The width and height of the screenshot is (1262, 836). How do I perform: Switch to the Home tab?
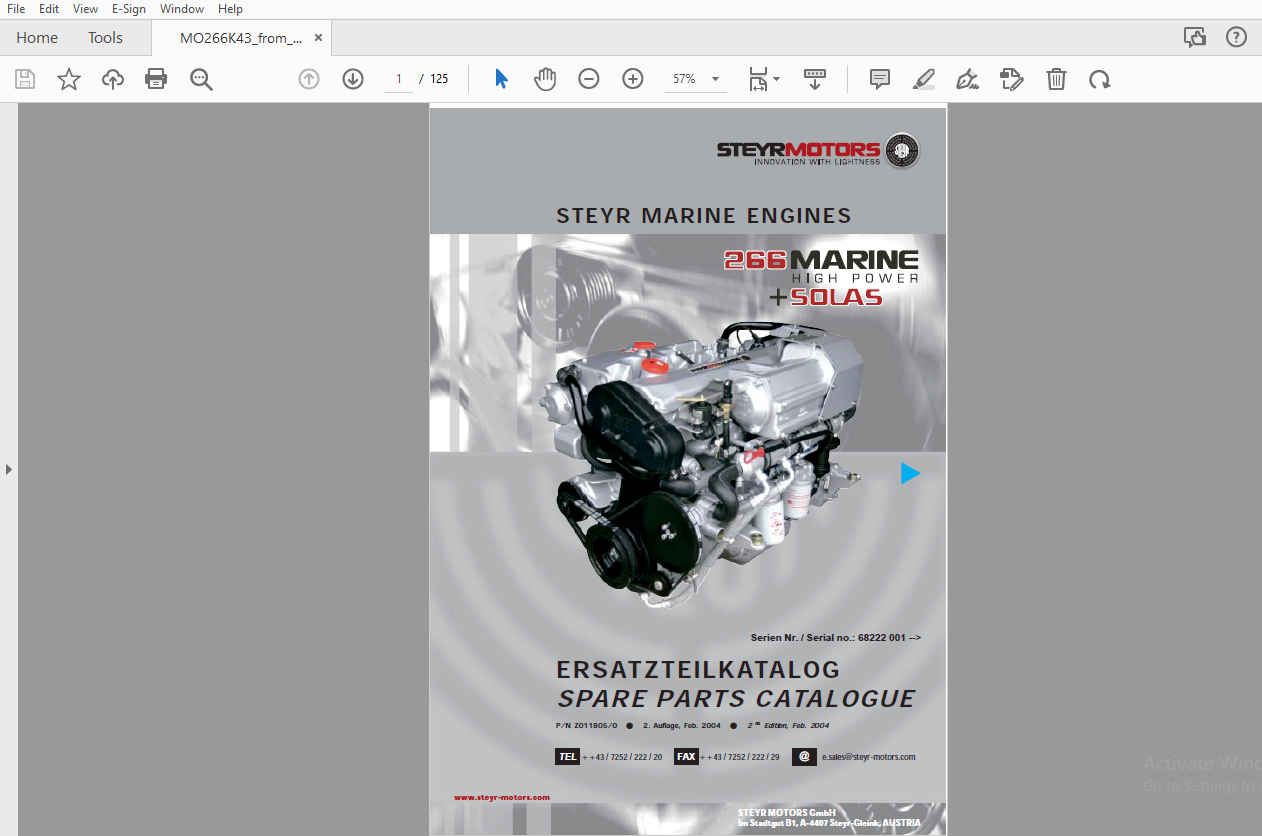point(37,38)
